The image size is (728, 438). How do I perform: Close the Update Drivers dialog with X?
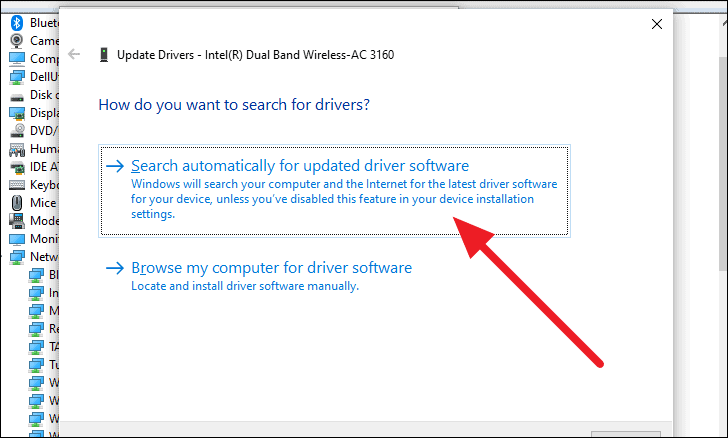pos(656,24)
